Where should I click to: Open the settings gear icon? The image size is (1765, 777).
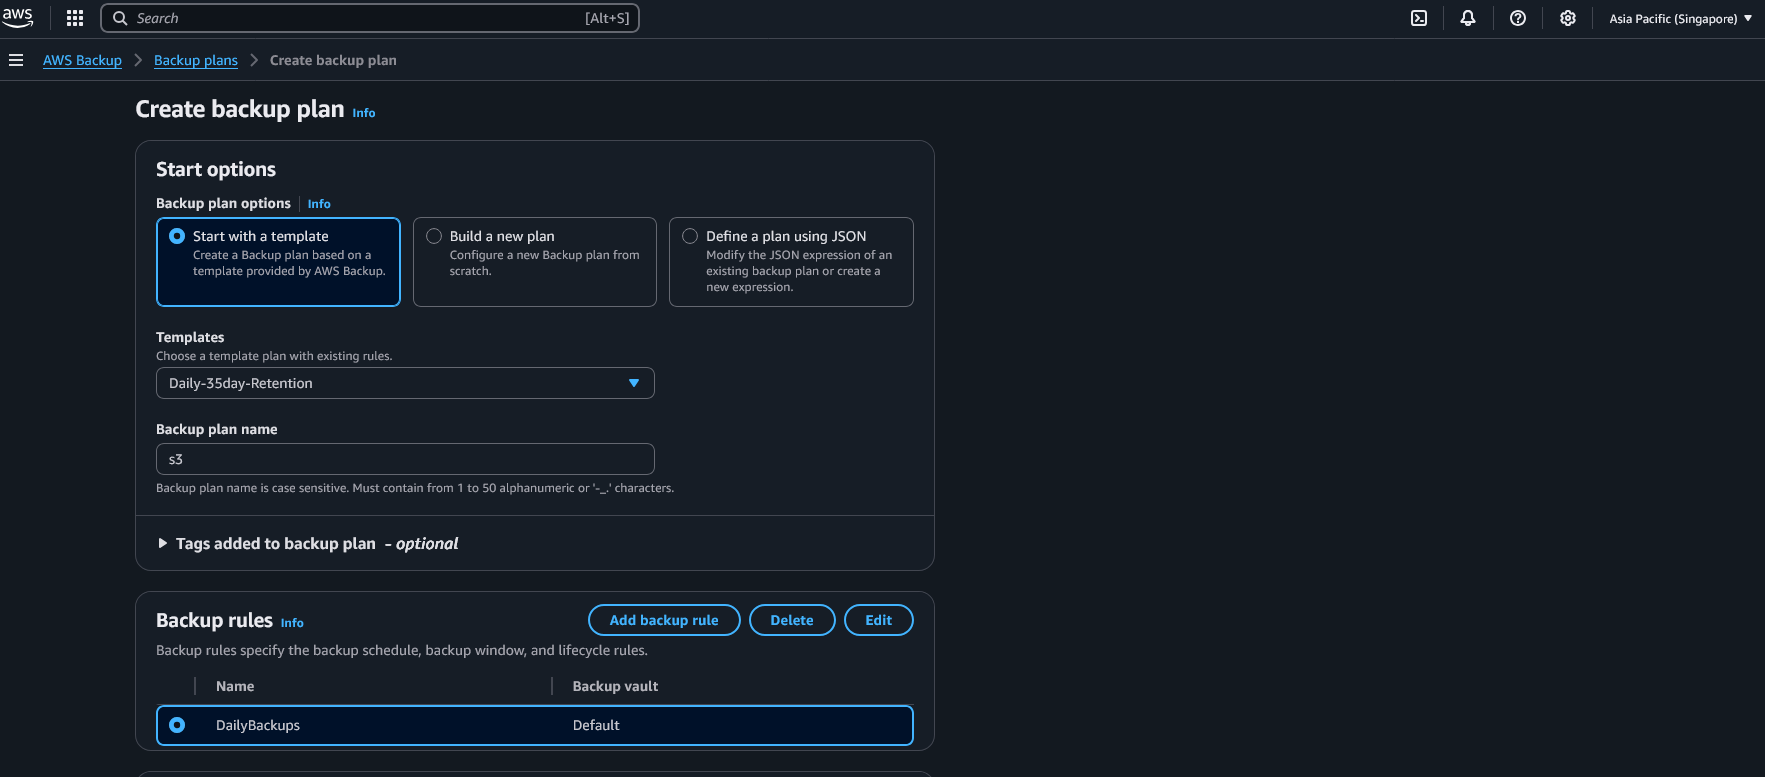(1568, 18)
